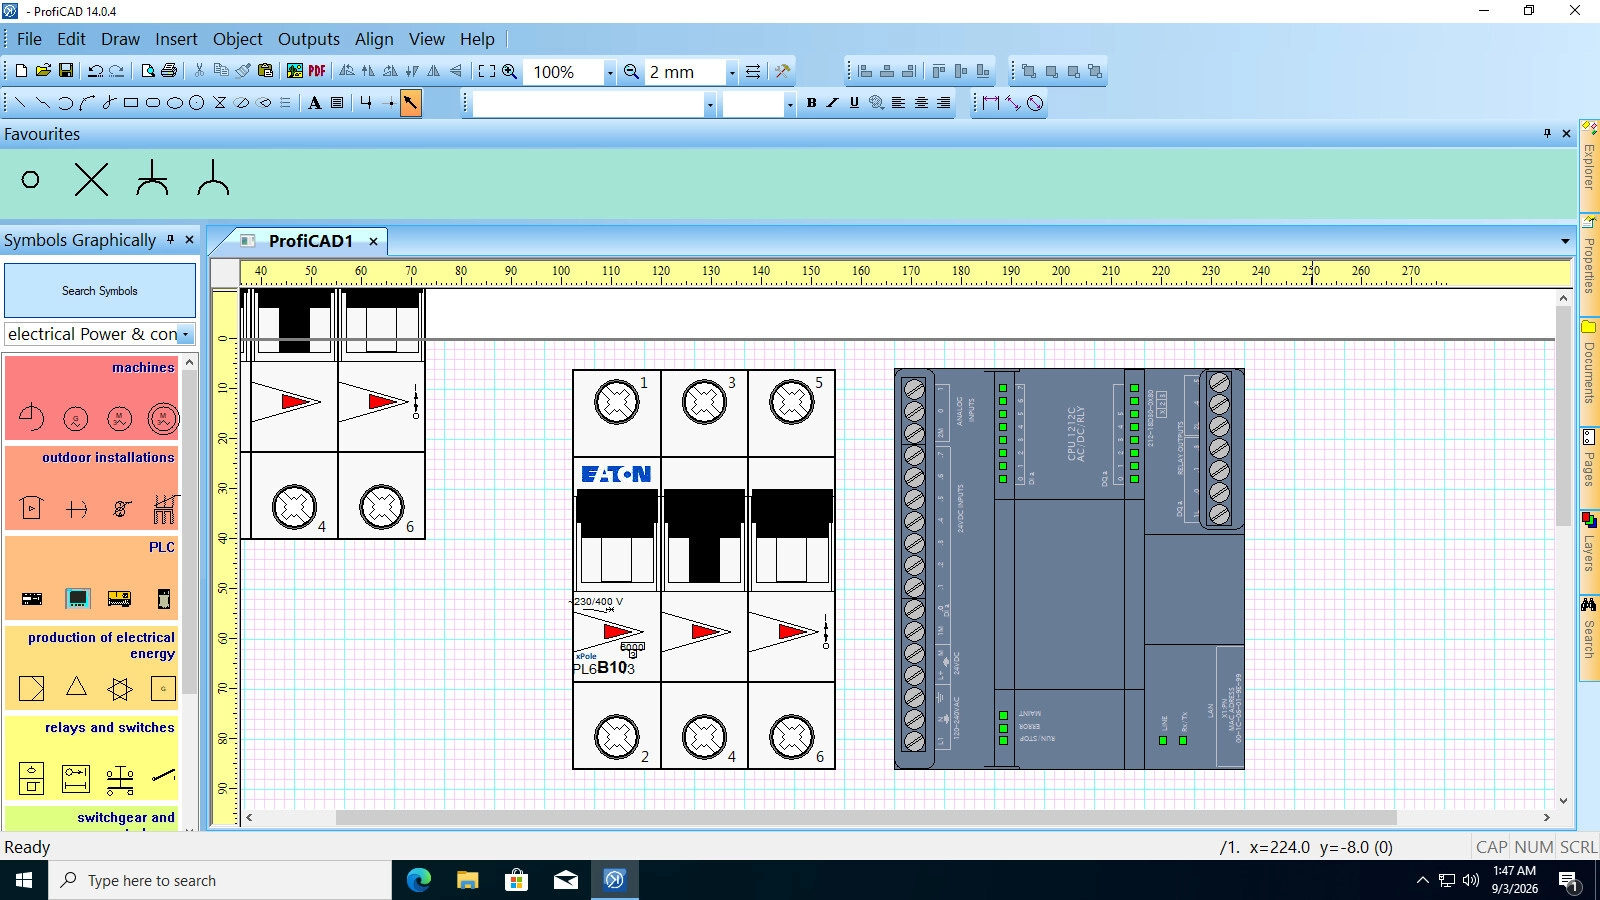
Task: Select the rectangle drawing tool
Action: tap(131, 103)
